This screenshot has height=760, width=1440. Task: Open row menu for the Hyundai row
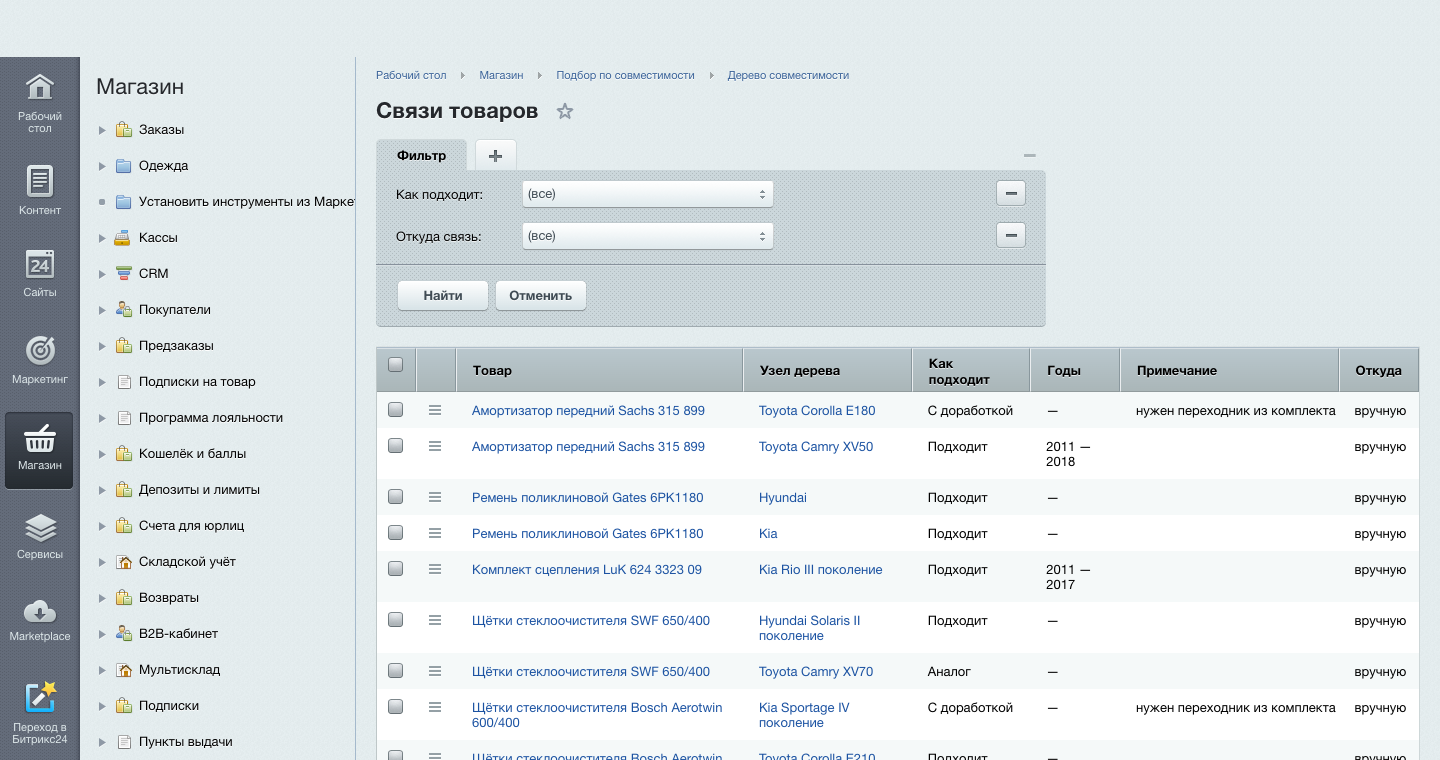[435, 497]
